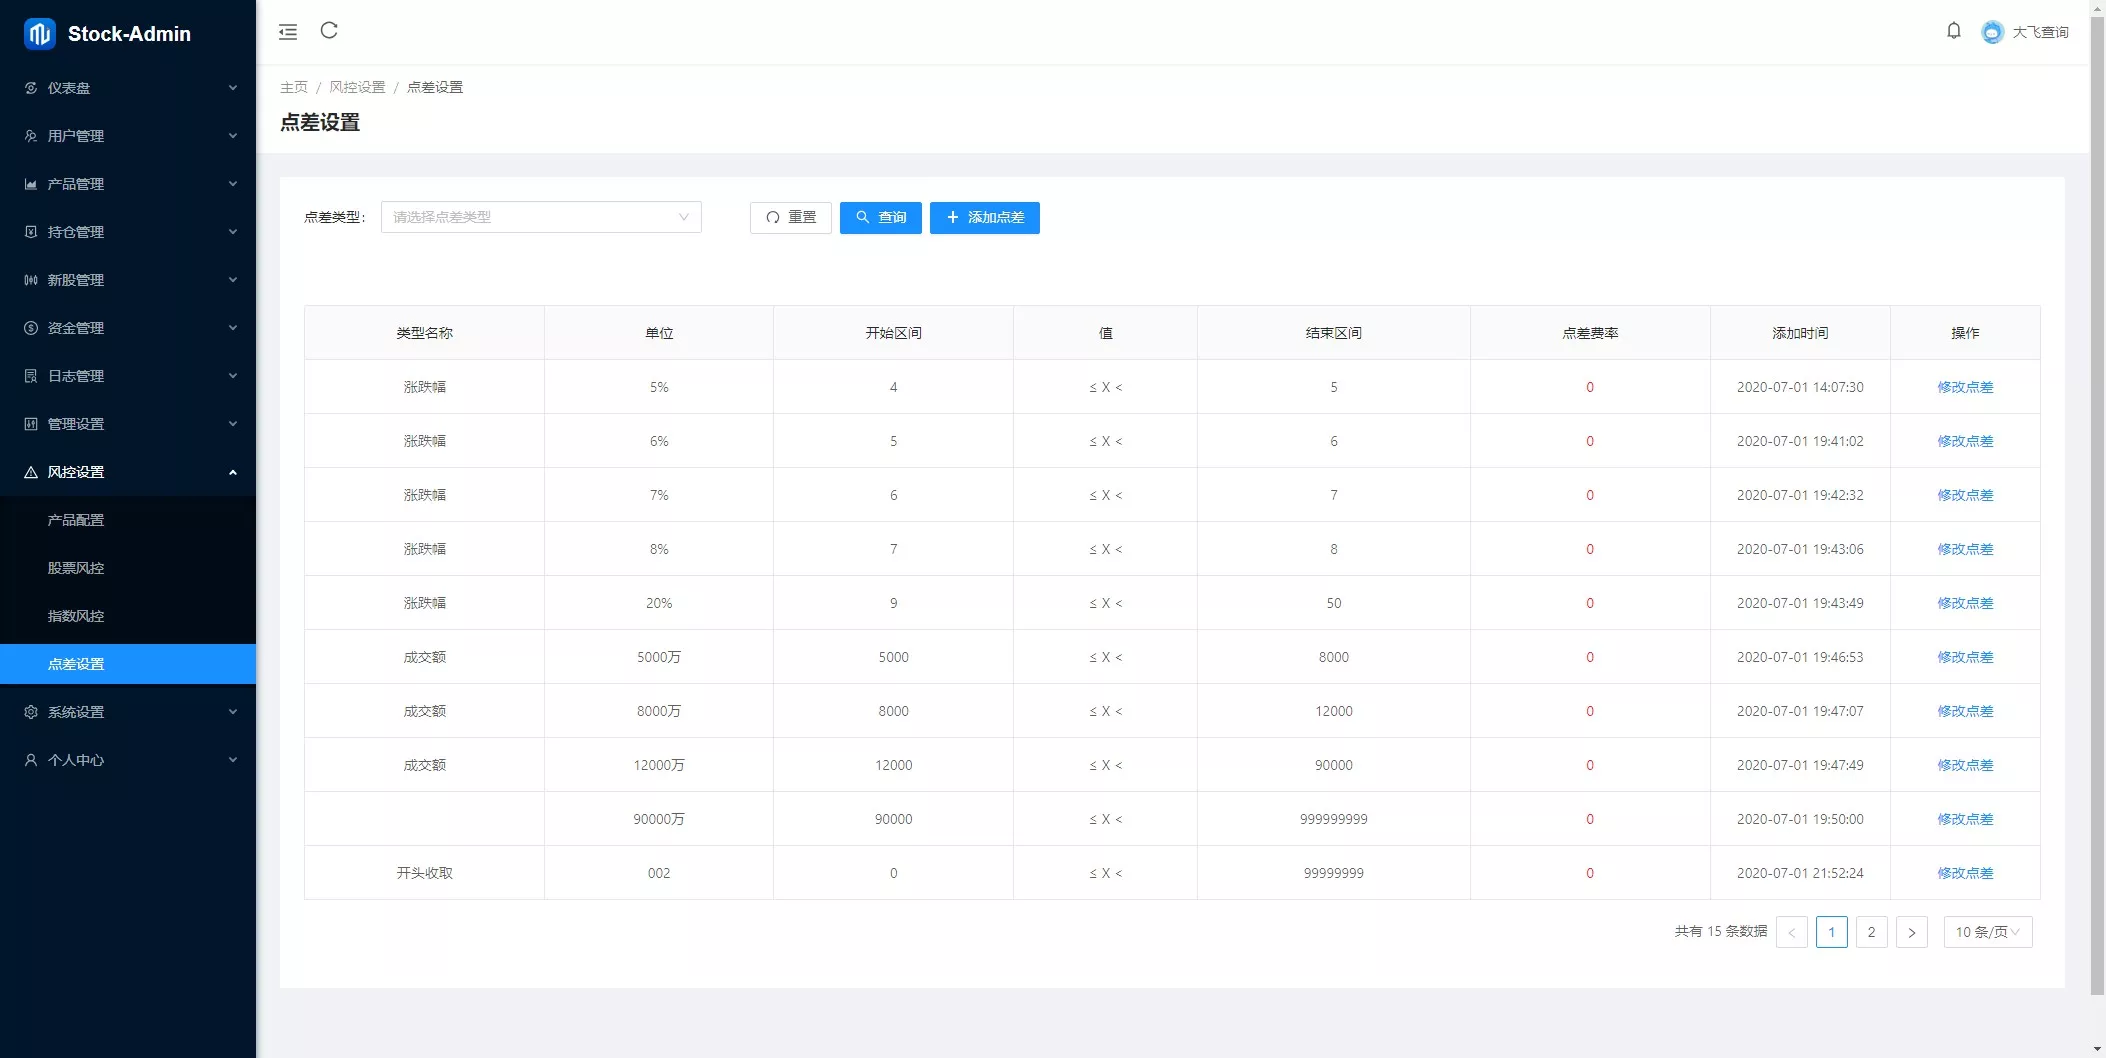Click the 产品管理 chart icon in sidebar
This screenshot has height=1058, width=2106.
31,184
